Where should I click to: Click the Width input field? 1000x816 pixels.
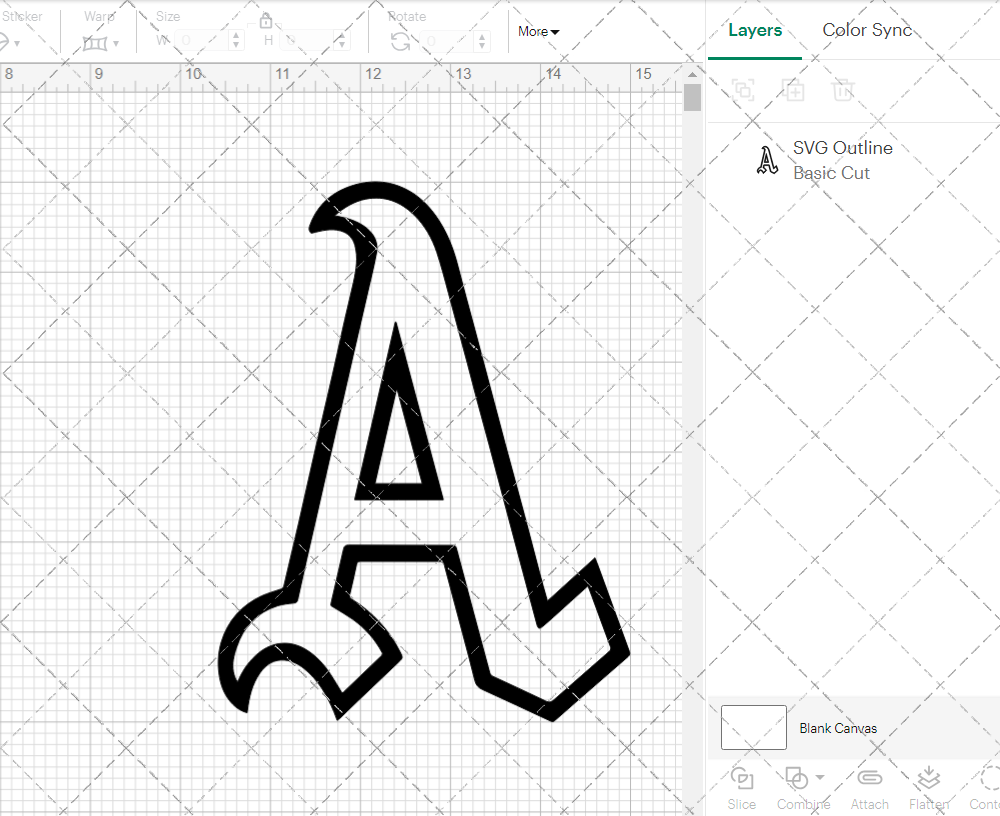click(201, 41)
